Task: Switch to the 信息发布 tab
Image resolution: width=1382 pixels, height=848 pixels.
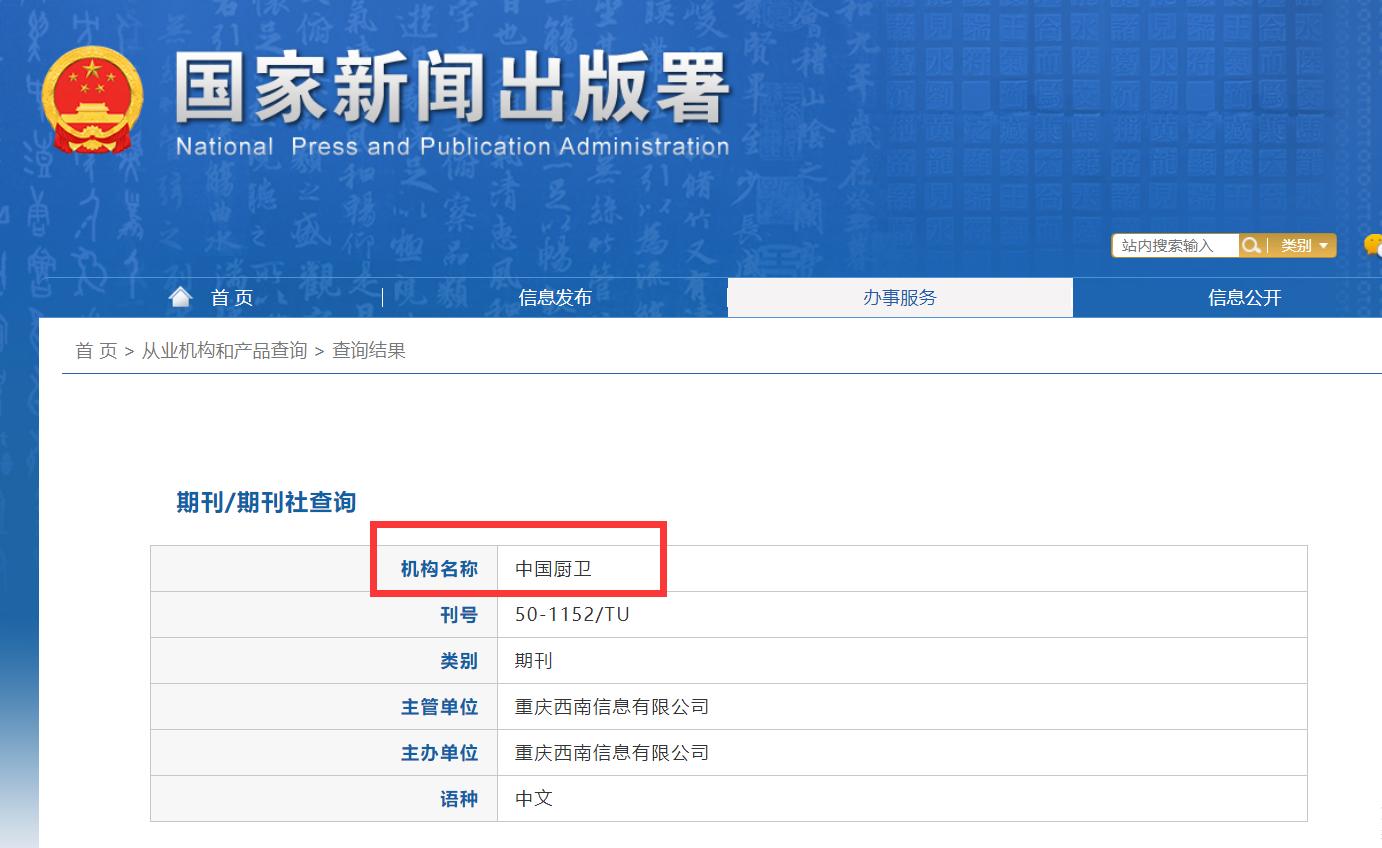Action: coord(554,297)
